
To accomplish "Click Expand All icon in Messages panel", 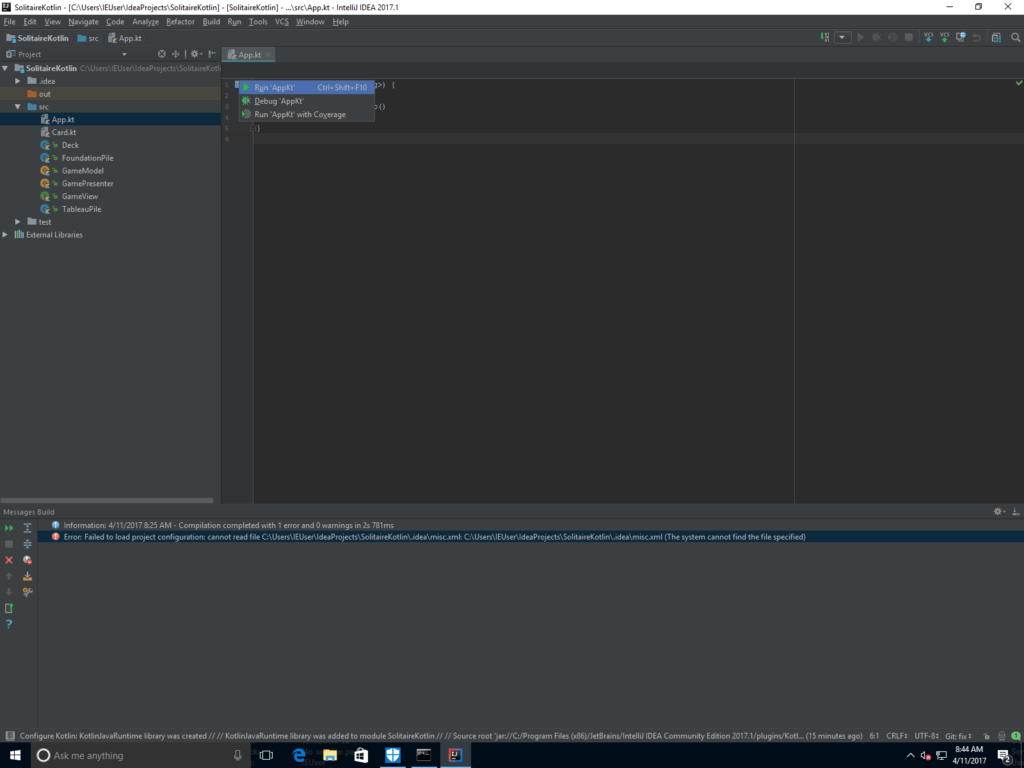I will coord(27,528).
